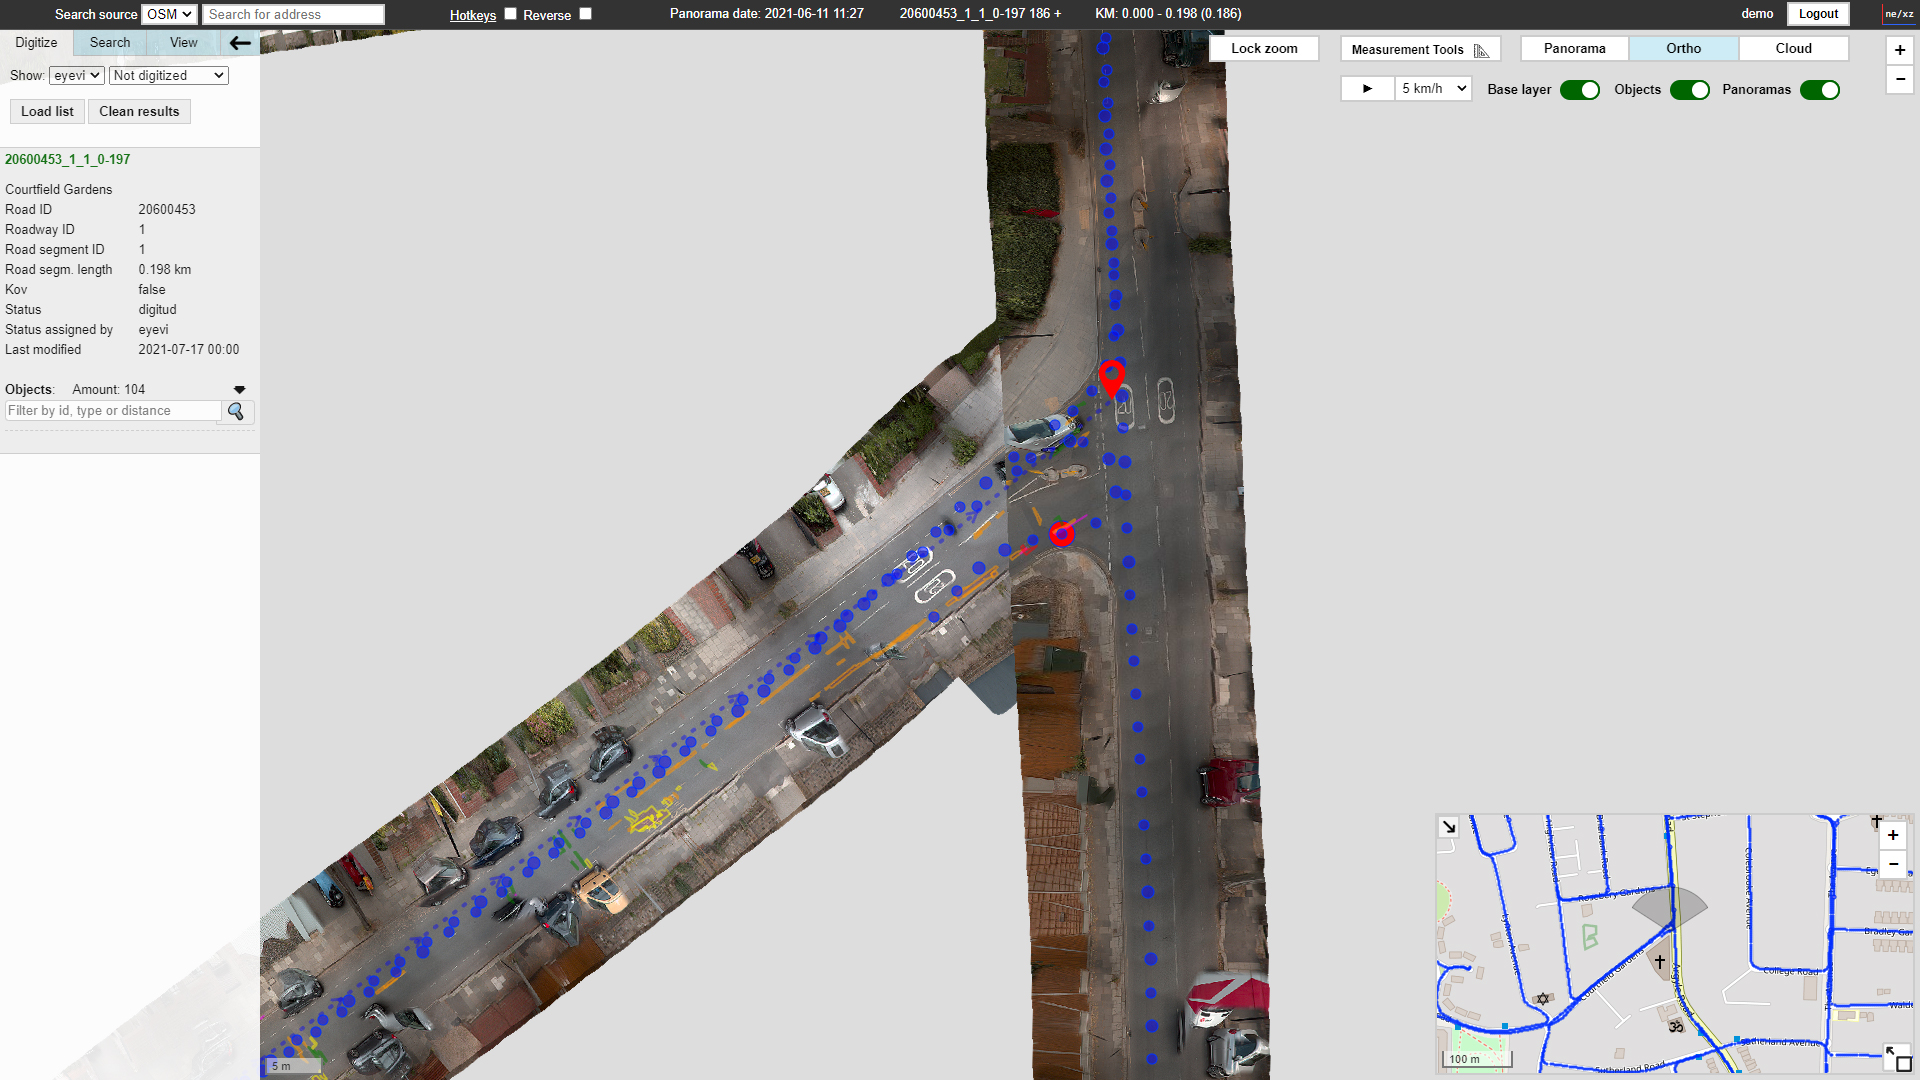
Task: Open Measurement Tools ruler icon
Action: (x=1481, y=50)
